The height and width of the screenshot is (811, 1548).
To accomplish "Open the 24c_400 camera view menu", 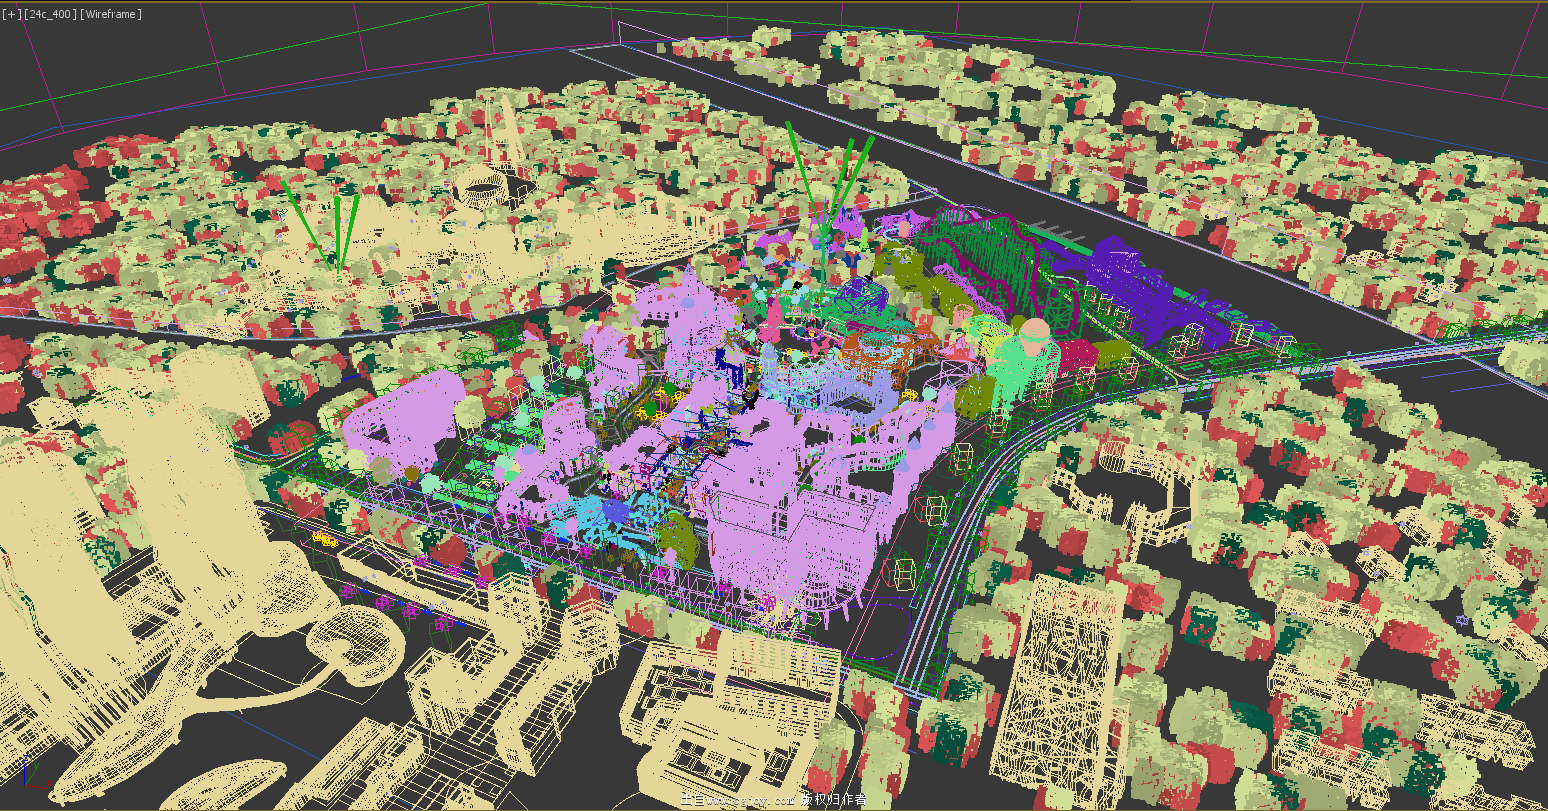I will (50, 14).
